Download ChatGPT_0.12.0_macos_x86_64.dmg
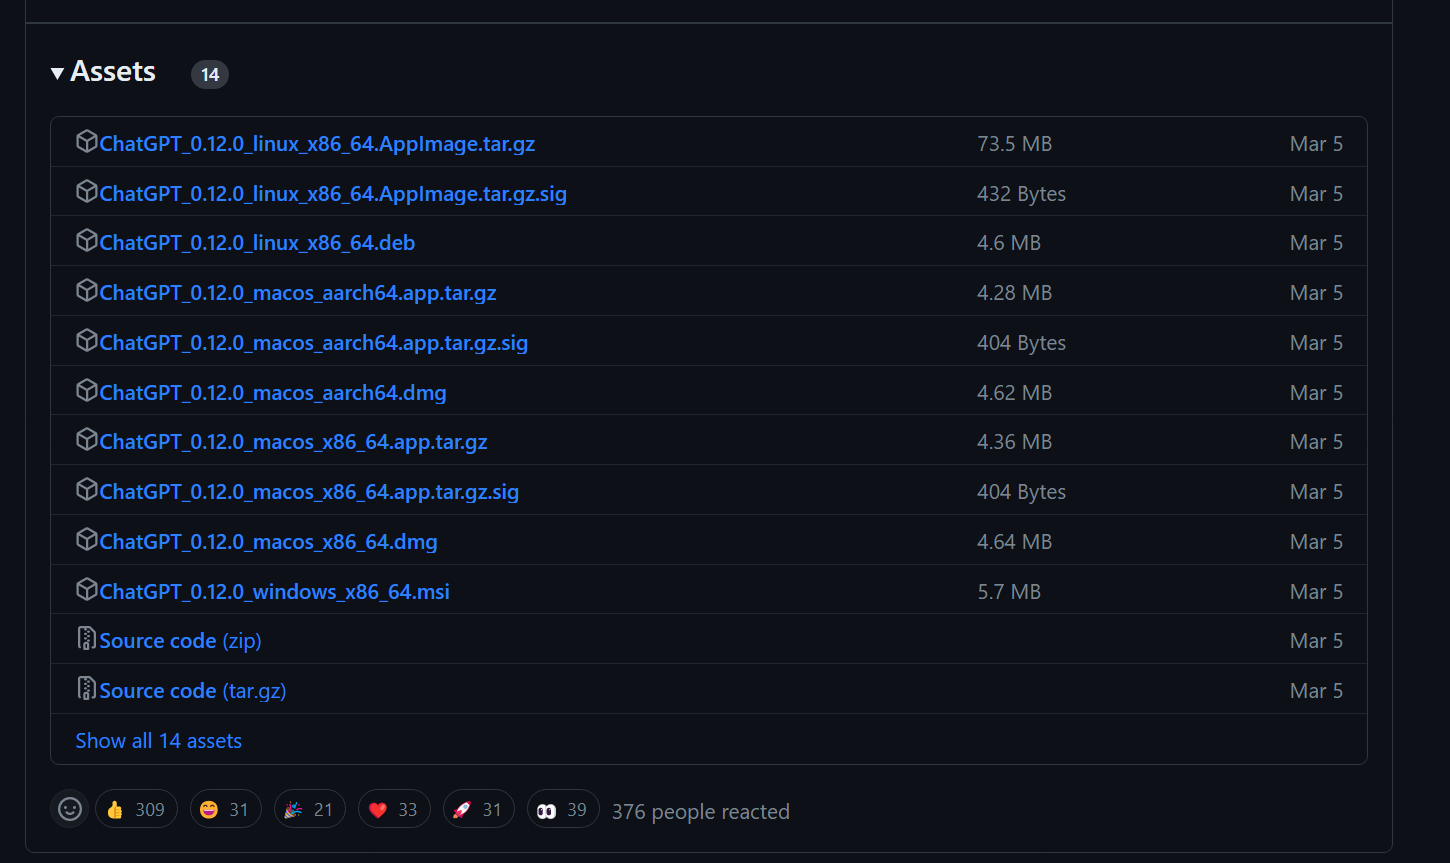The height and width of the screenshot is (863, 1450). [x=269, y=542]
